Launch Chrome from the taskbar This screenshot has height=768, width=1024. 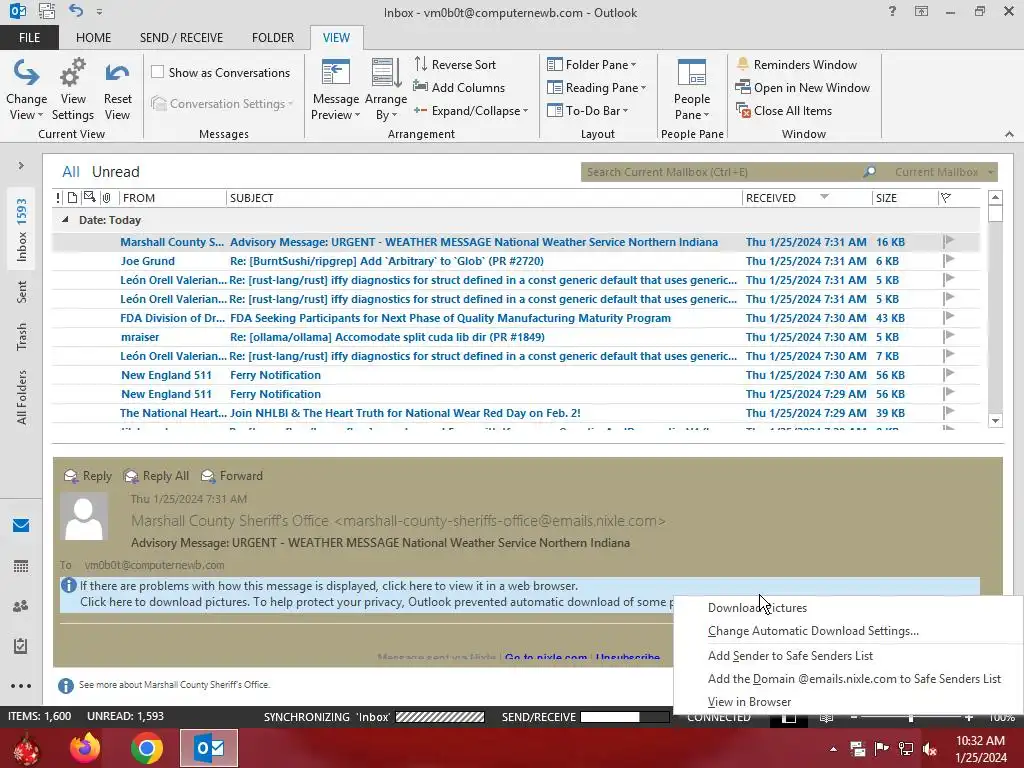point(147,748)
